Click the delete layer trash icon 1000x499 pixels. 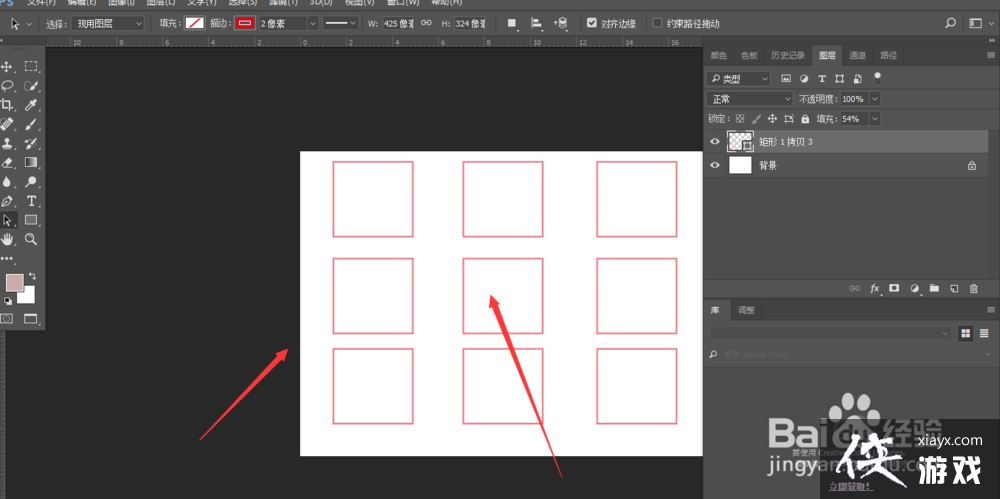(x=973, y=288)
